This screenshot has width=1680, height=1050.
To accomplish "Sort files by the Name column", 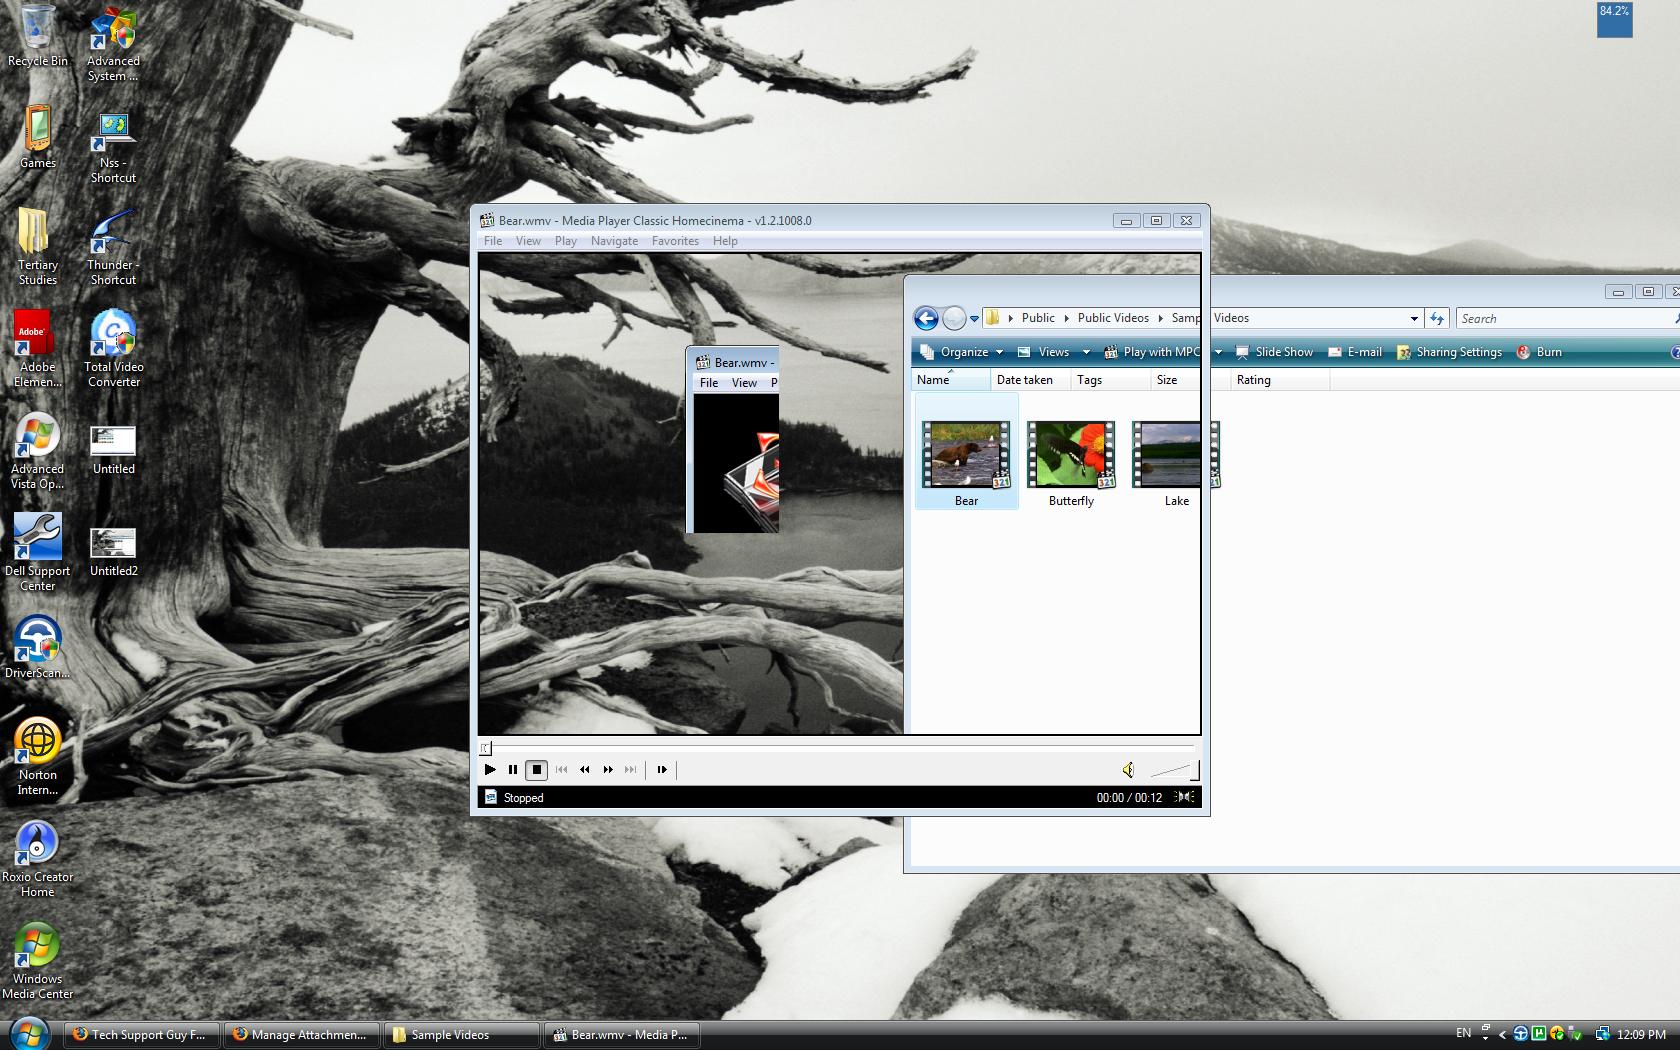I will 951,380.
